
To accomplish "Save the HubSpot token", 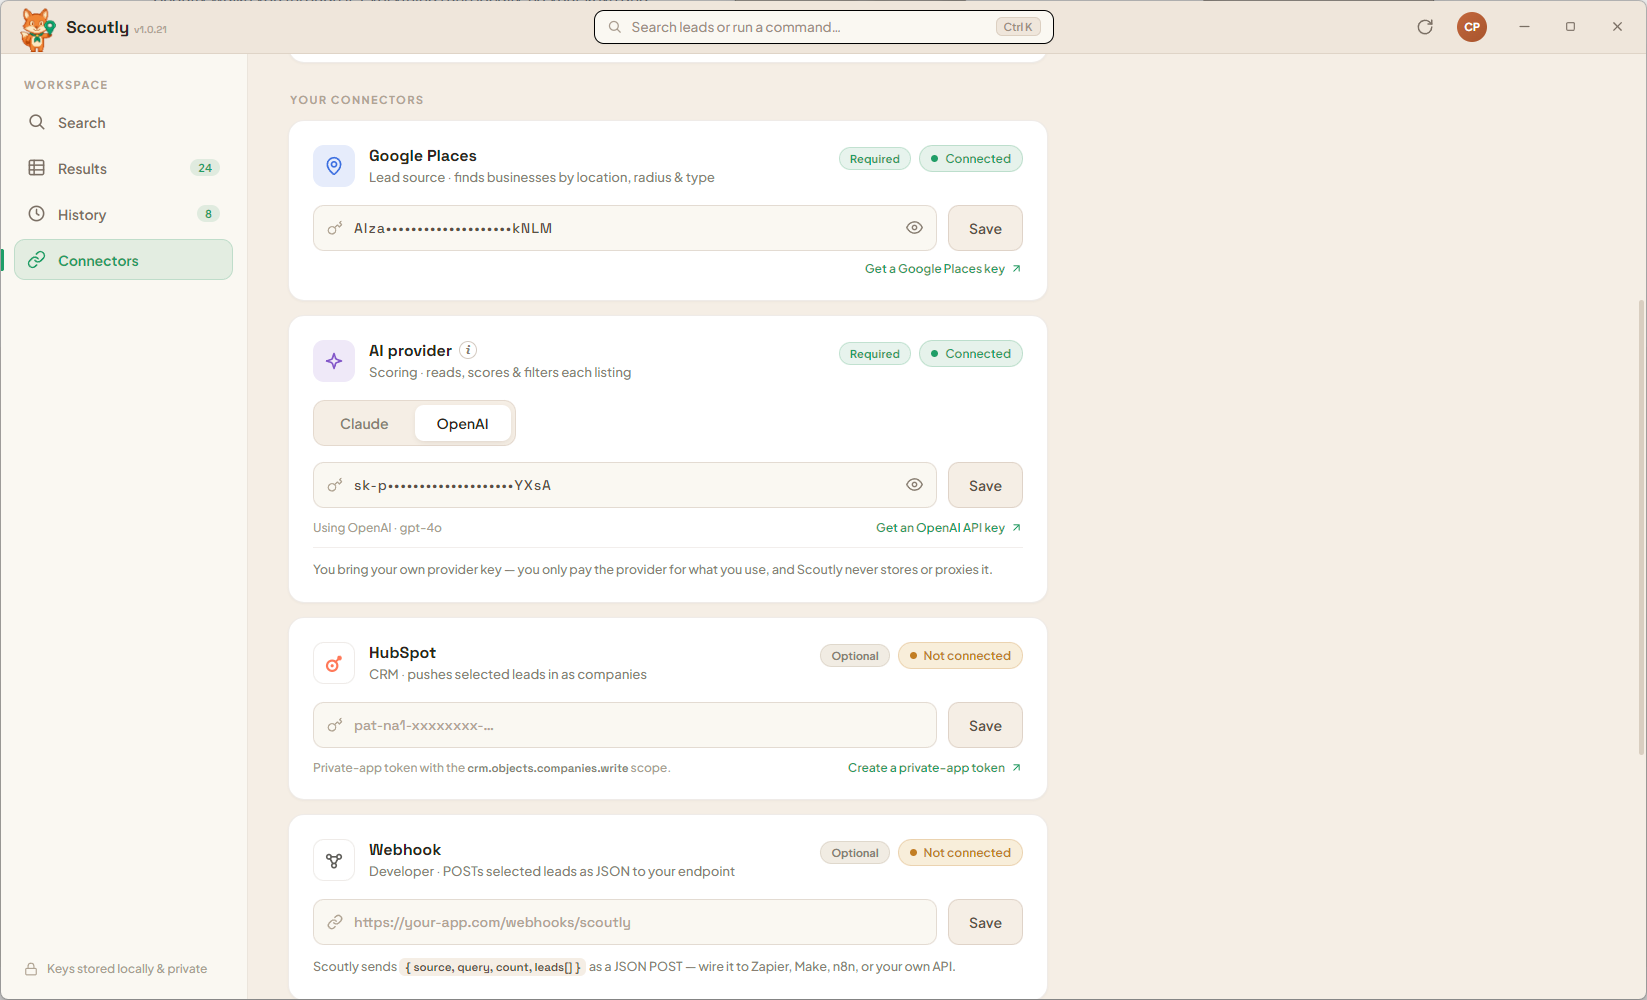I will 985,725.
